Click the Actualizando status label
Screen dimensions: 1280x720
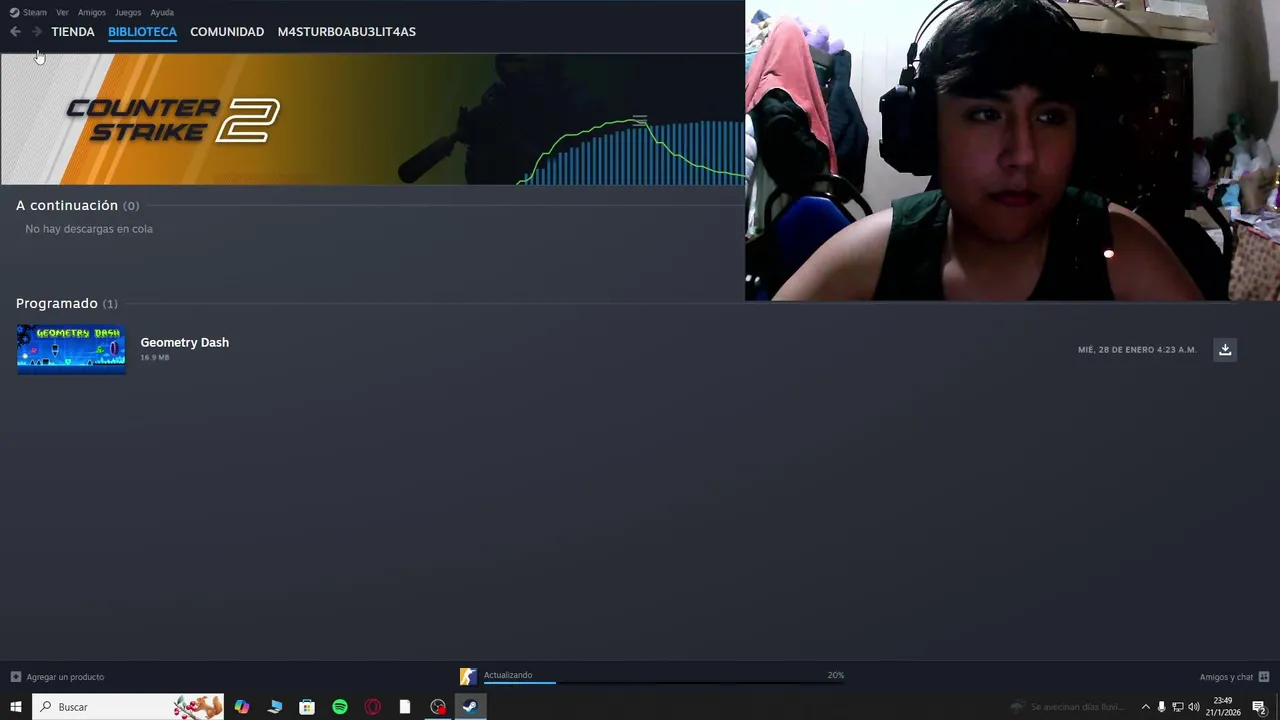tap(508, 675)
